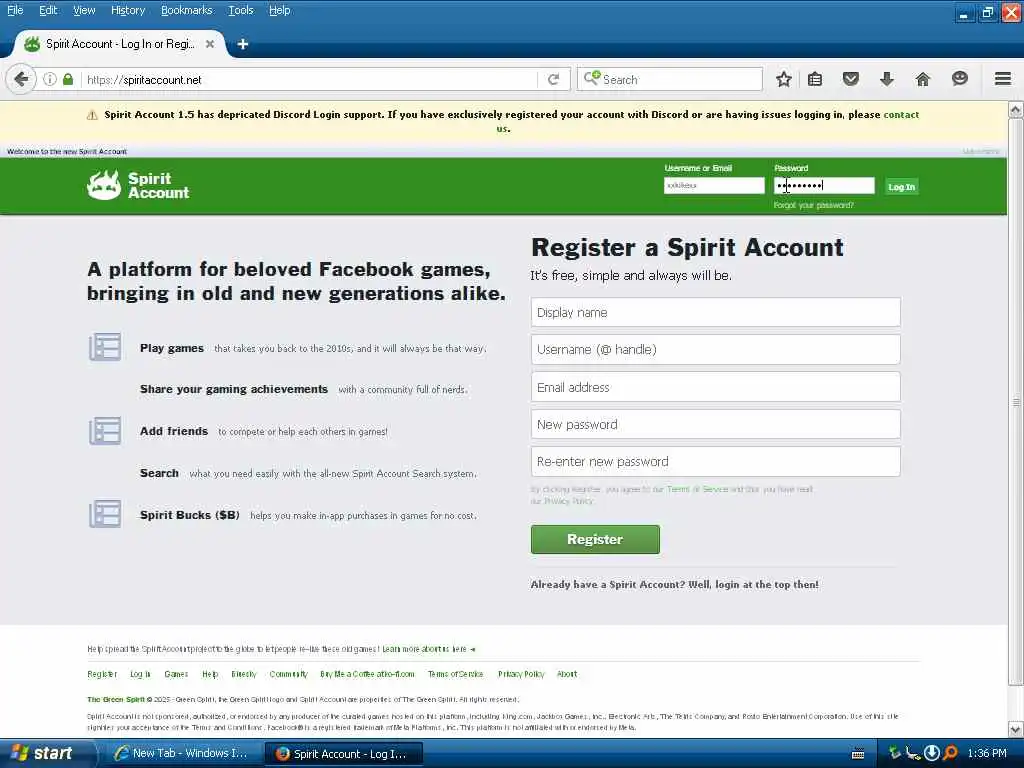Reload the page with the refresh arrow
This screenshot has width=1024, height=768.
[554, 79]
